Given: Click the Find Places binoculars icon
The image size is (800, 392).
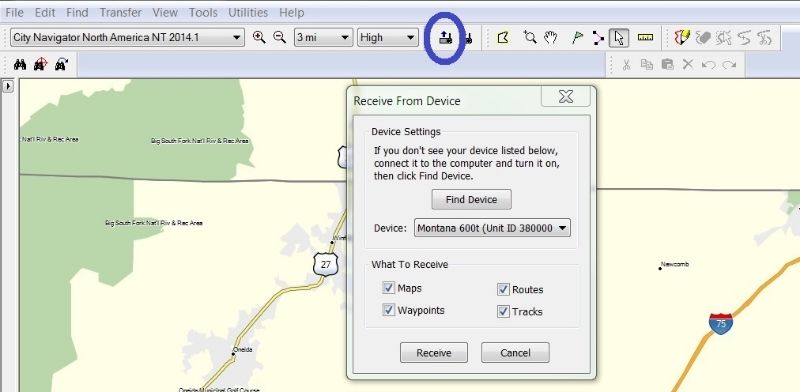Looking at the screenshot, I should point(20,64).
